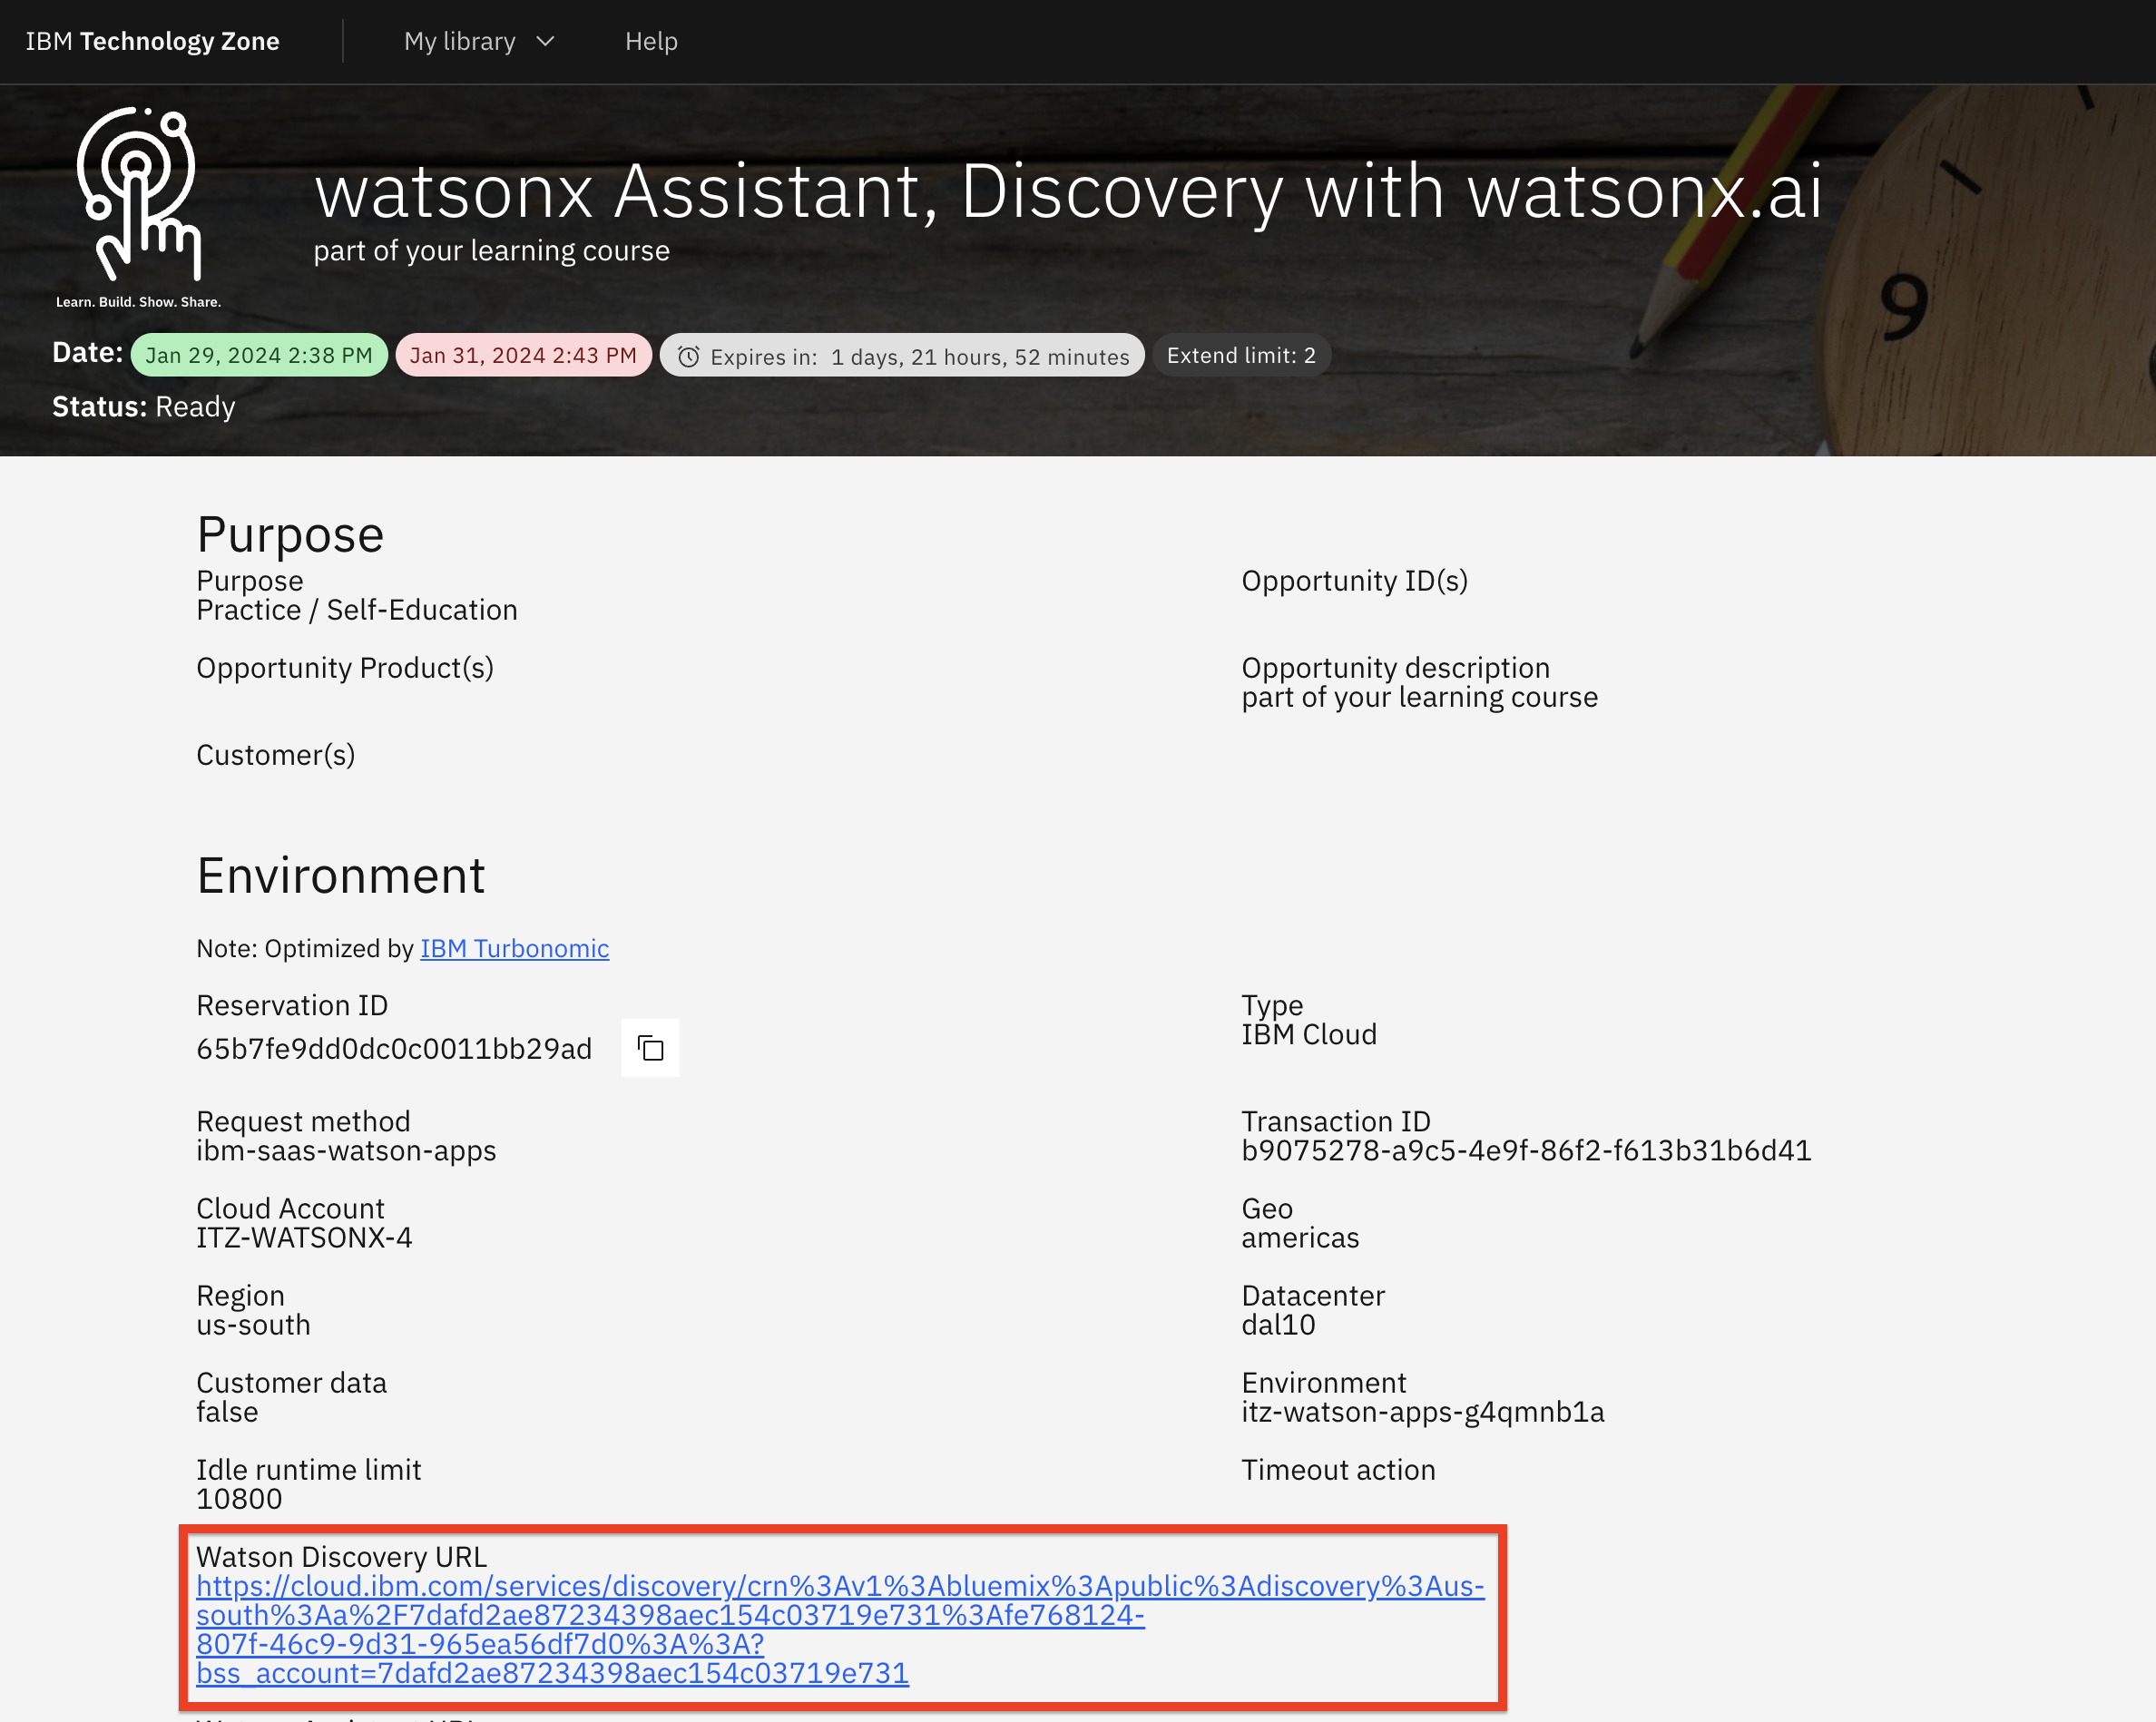The image size is (2156, 1722).
Task: Click the environment name itz-watson-apps-g4qmnb1a
Action: pyautogui.click(x=1422, y=1411)
